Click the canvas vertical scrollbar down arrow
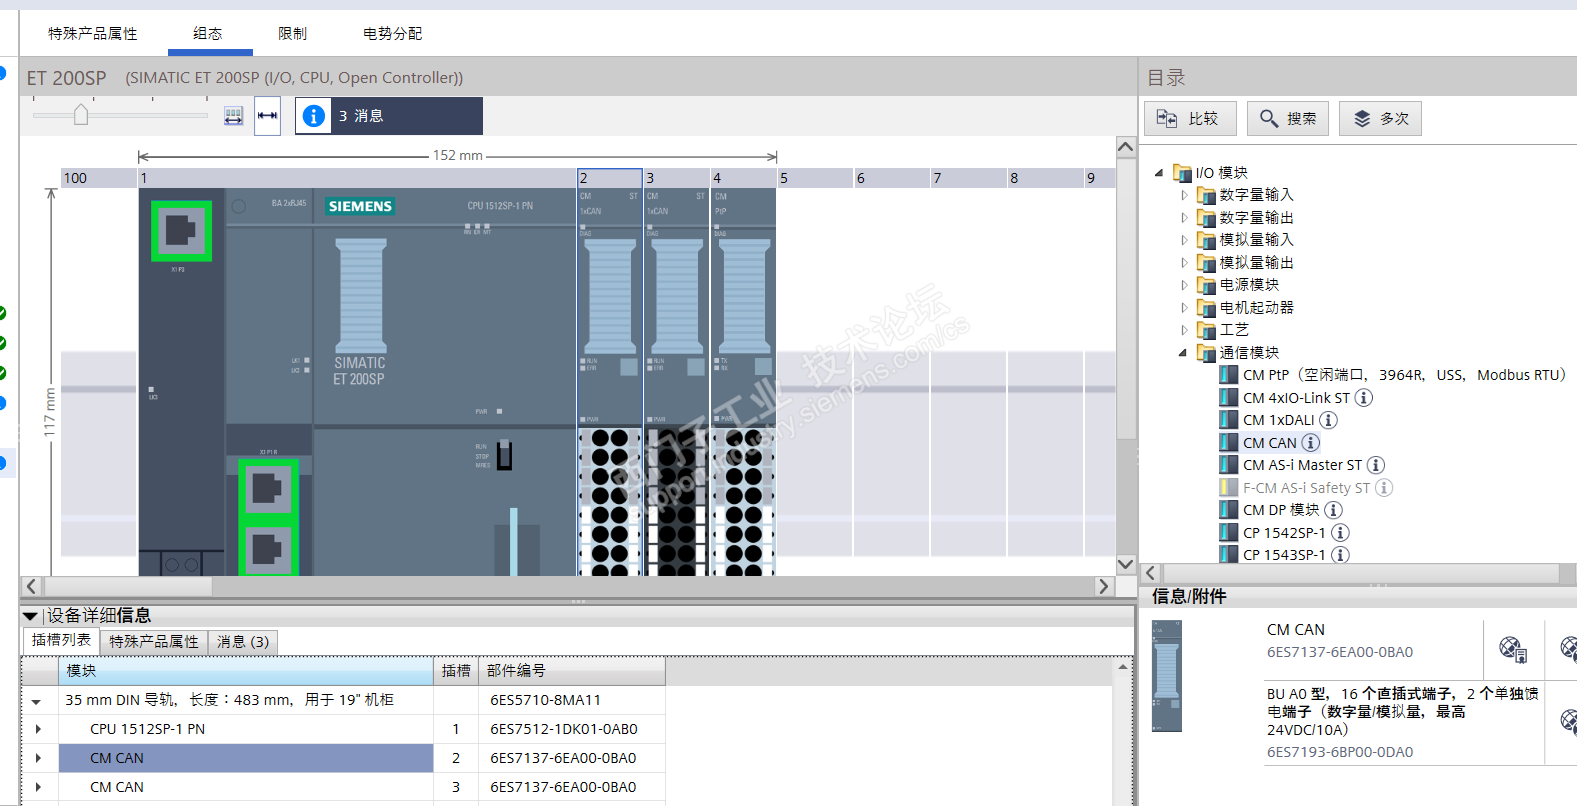This screenshot has width=1577, height=806. pyautogui.click(x=1126, y=564)
